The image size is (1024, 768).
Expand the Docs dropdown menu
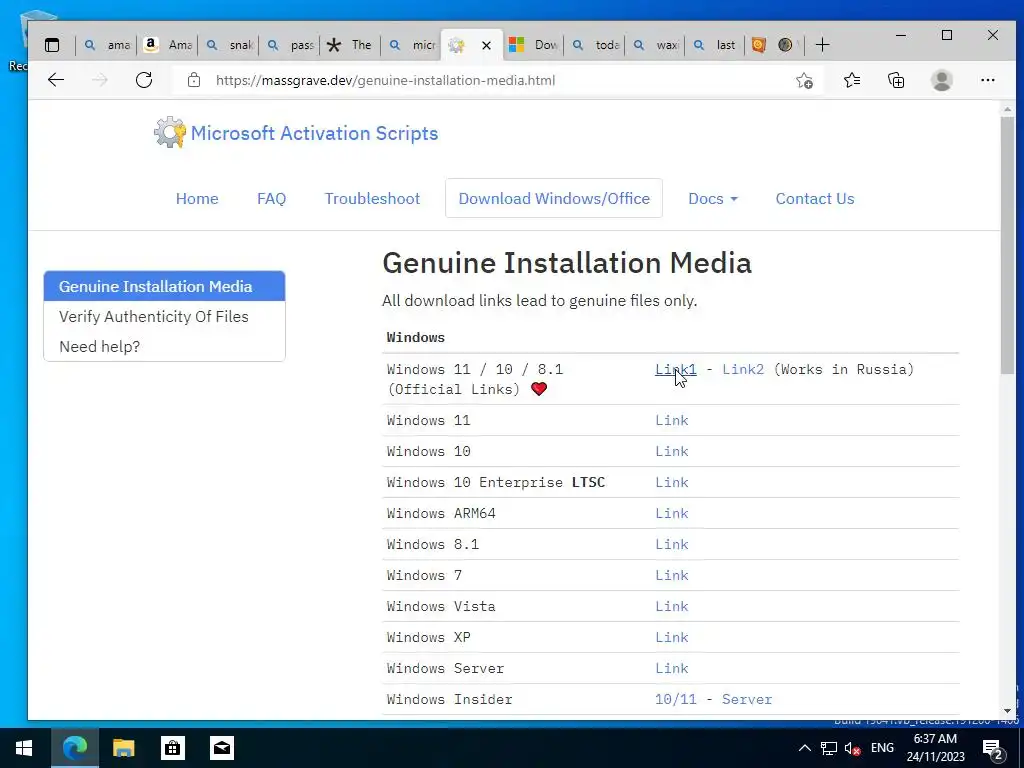pyautogui.click(x=712, y=199)
